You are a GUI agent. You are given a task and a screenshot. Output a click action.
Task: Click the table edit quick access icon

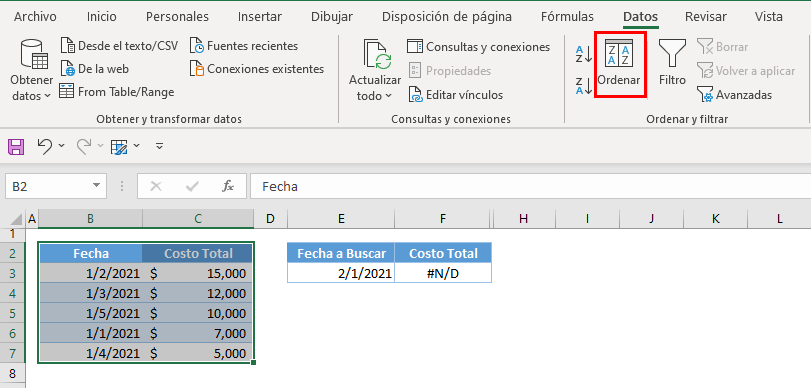pyautogui.click(x=119, y=147)
